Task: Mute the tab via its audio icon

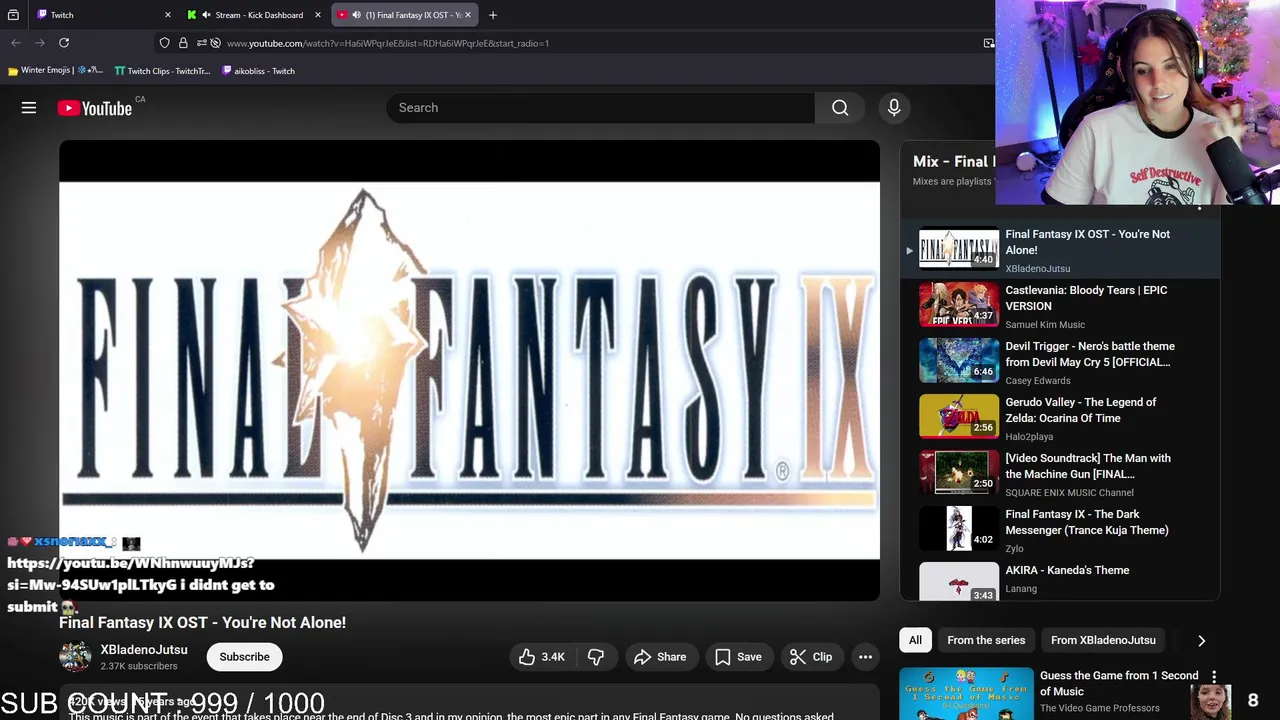Action: [357, 15]
